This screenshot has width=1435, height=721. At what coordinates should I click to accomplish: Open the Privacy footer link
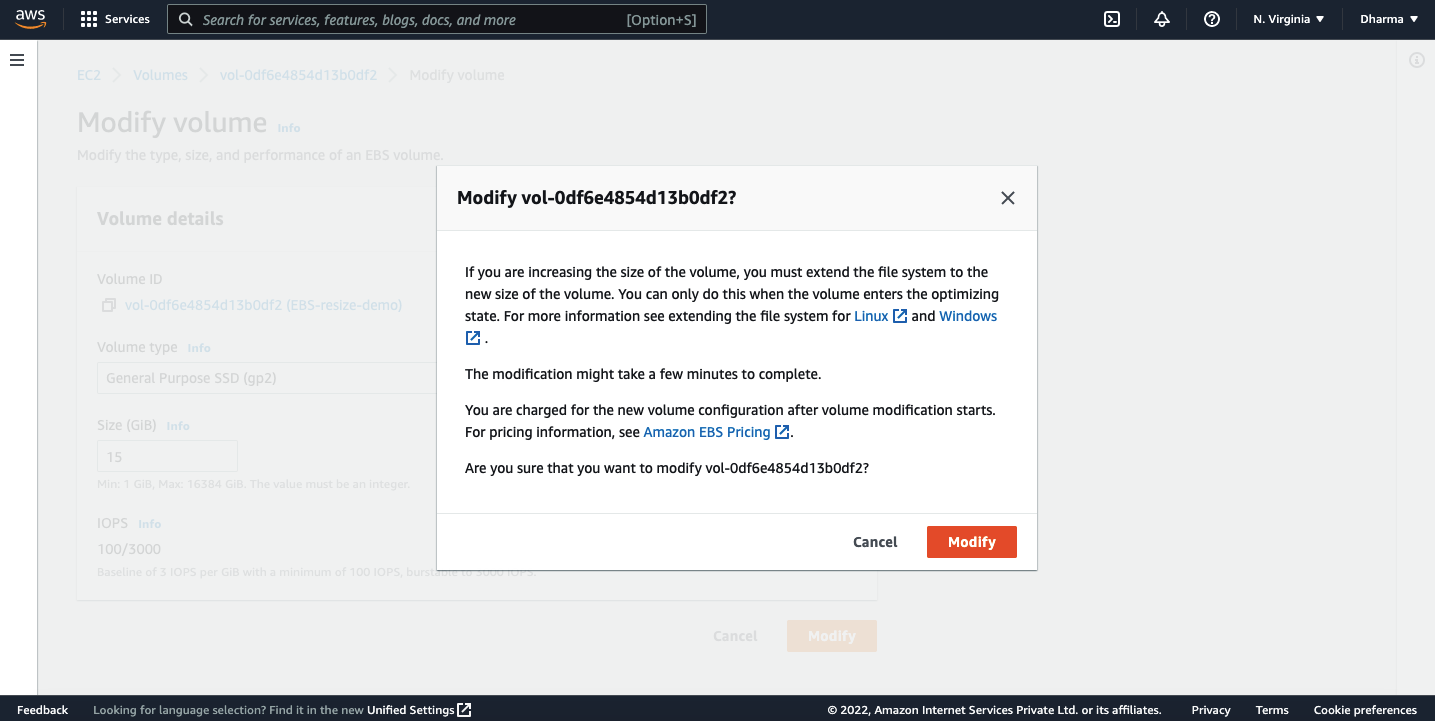point(1211,710)
